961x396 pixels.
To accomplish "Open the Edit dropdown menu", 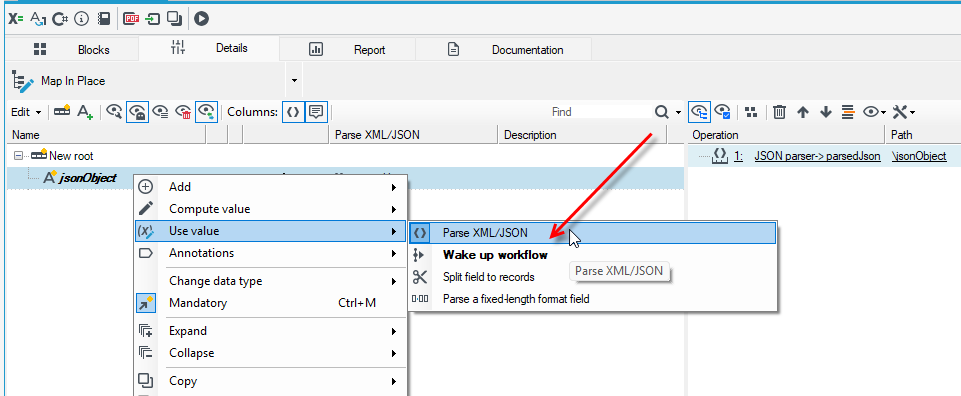I will click(x=26, y=112).
